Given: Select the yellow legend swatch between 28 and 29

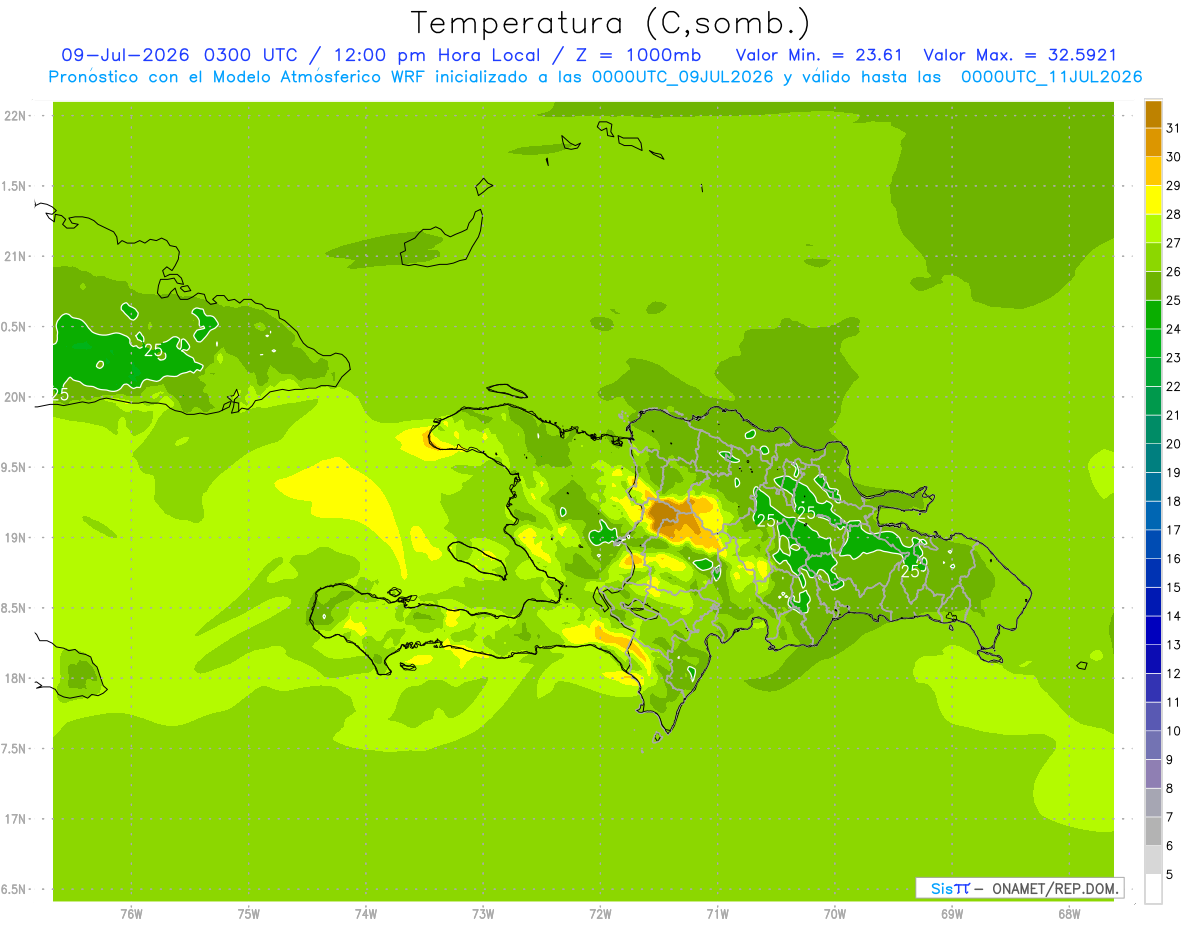Looking at the screenshot, I should point(1153,200).
